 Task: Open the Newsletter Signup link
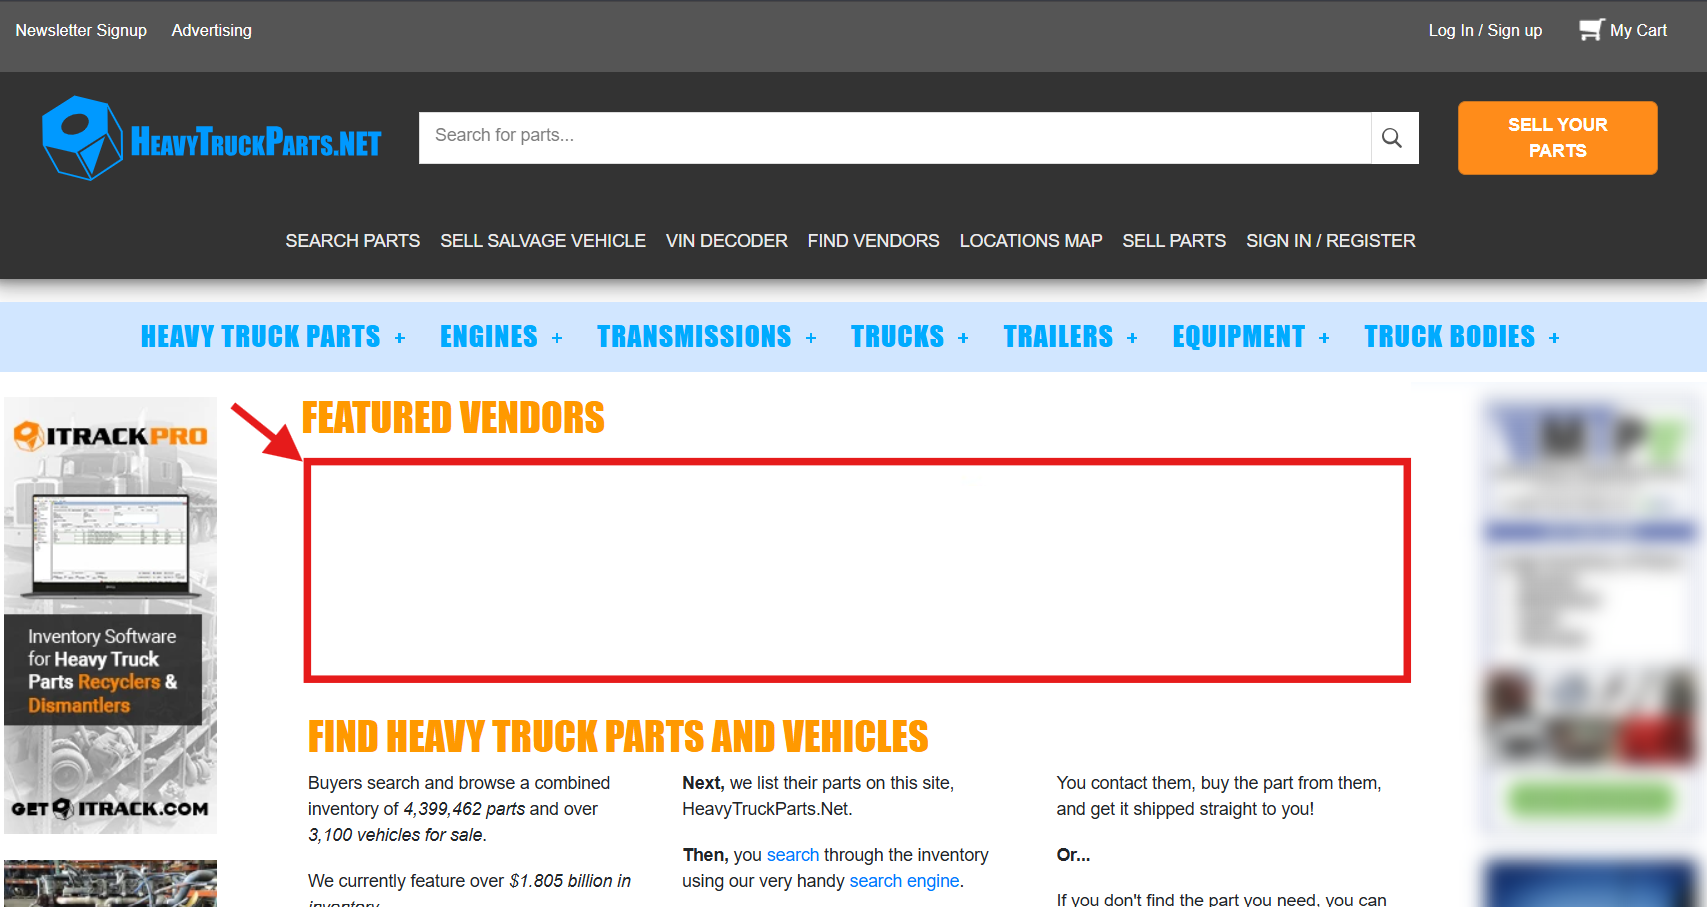(x=81, y=30)
